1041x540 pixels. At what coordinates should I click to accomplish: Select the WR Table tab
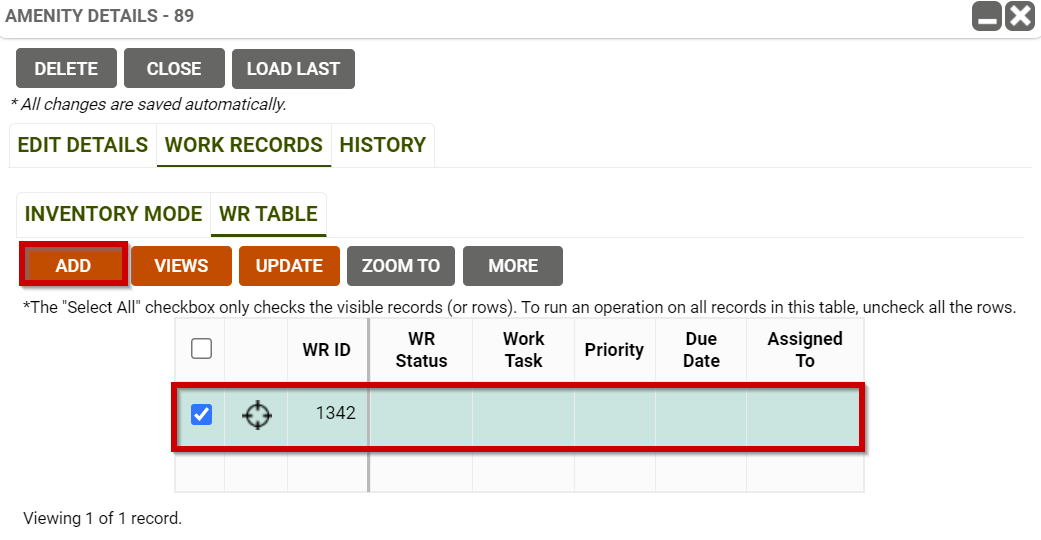click(268, 214)
